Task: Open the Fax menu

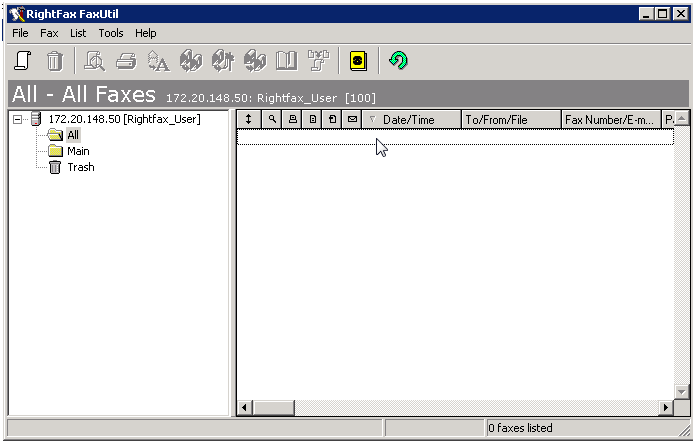Action: [x=49, y=33]
